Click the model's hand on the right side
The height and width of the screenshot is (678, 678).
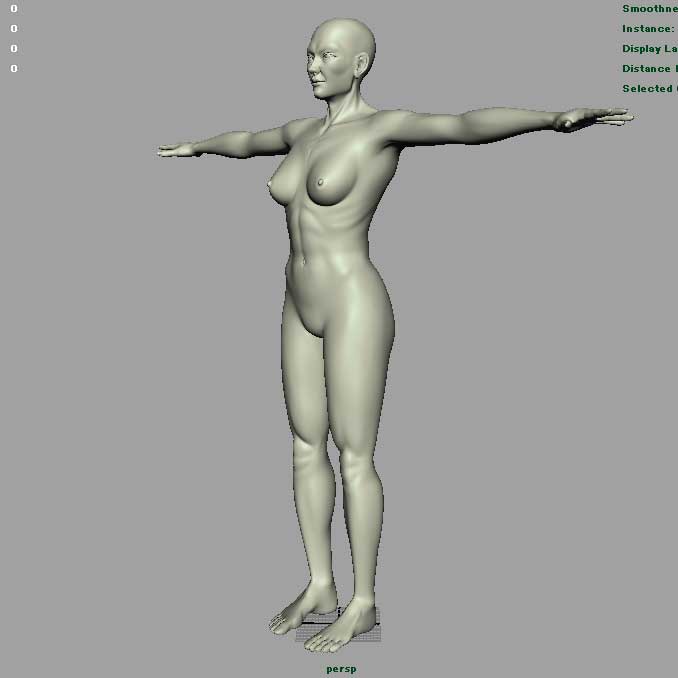click(590, 119)
